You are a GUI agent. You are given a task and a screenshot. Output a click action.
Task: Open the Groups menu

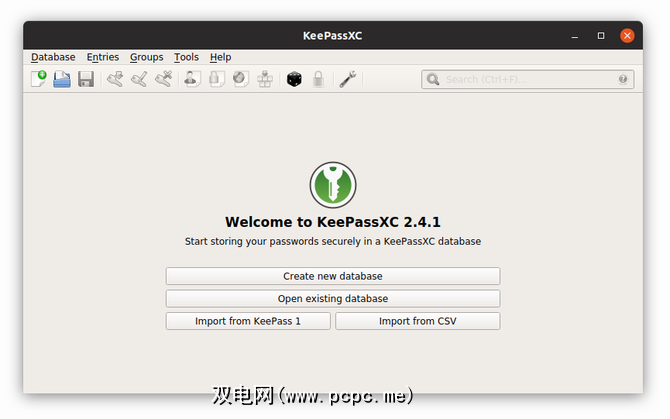pos(147,57)
